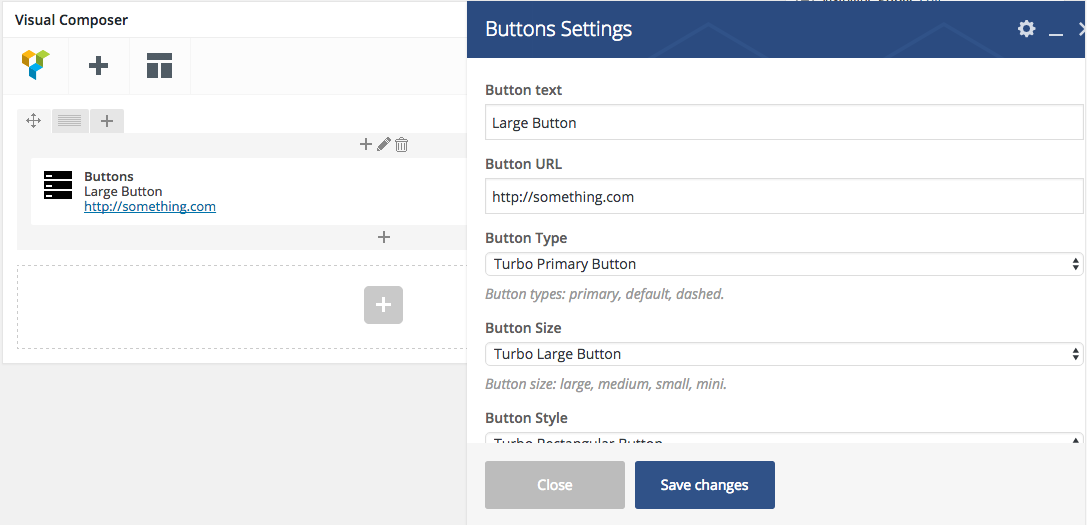1087x525 pixels.
Task: Open the Buttons Settings gear icon
Action: [1026, 29]
